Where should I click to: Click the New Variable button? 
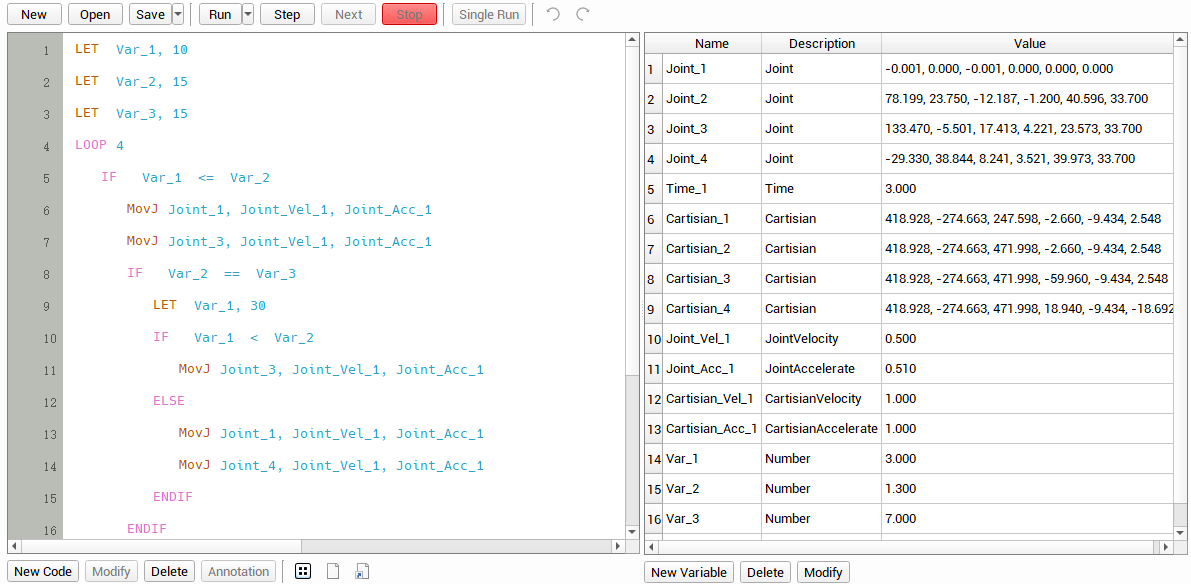[x=688, y=572]
